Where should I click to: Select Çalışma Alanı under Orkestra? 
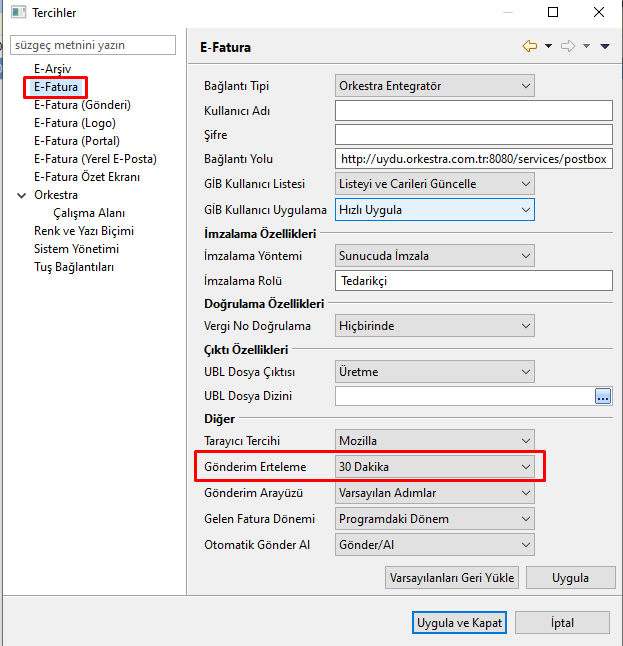click(89, 213)
